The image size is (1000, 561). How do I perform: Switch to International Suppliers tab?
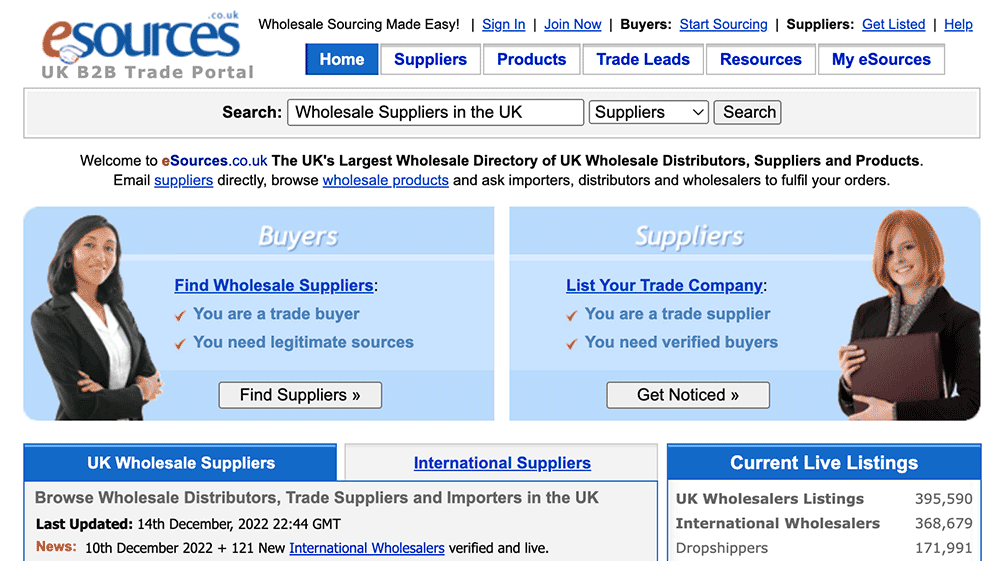(502, 463)
